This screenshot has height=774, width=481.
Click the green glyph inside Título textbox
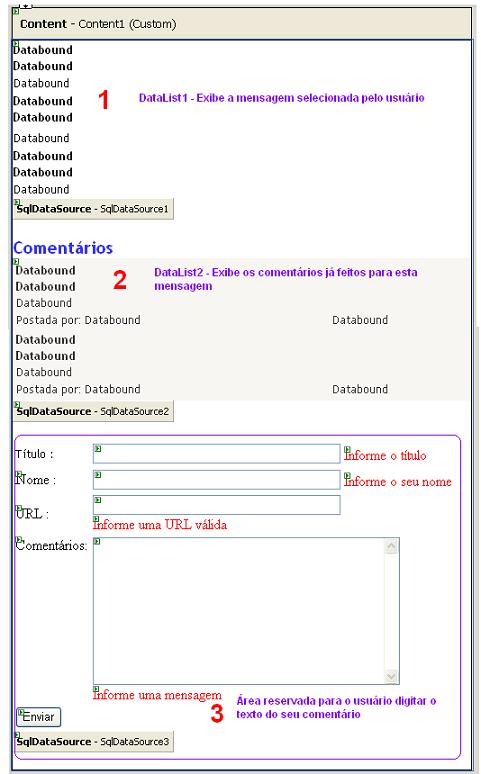(x=98, y=449)
